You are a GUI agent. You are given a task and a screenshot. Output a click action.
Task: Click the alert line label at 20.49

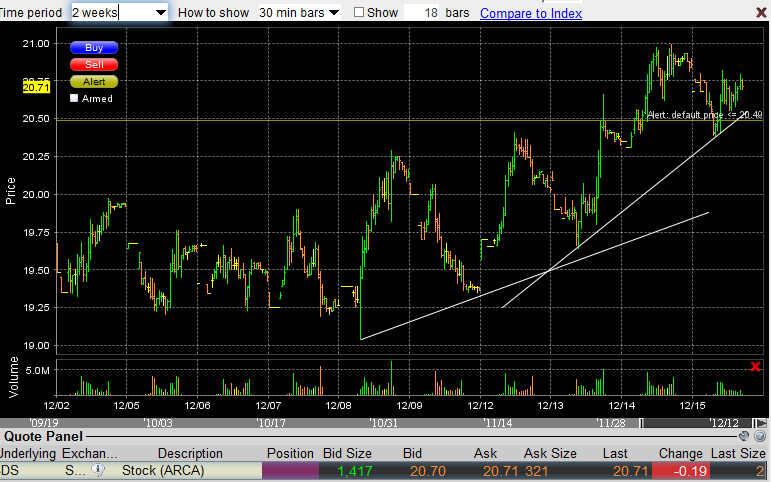[705, 115]
